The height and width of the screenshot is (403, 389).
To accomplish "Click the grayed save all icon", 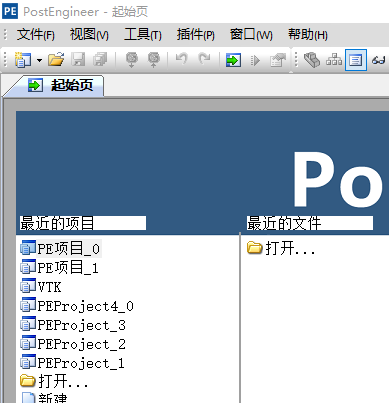I will pyautogui.click(x=100, y=60).
